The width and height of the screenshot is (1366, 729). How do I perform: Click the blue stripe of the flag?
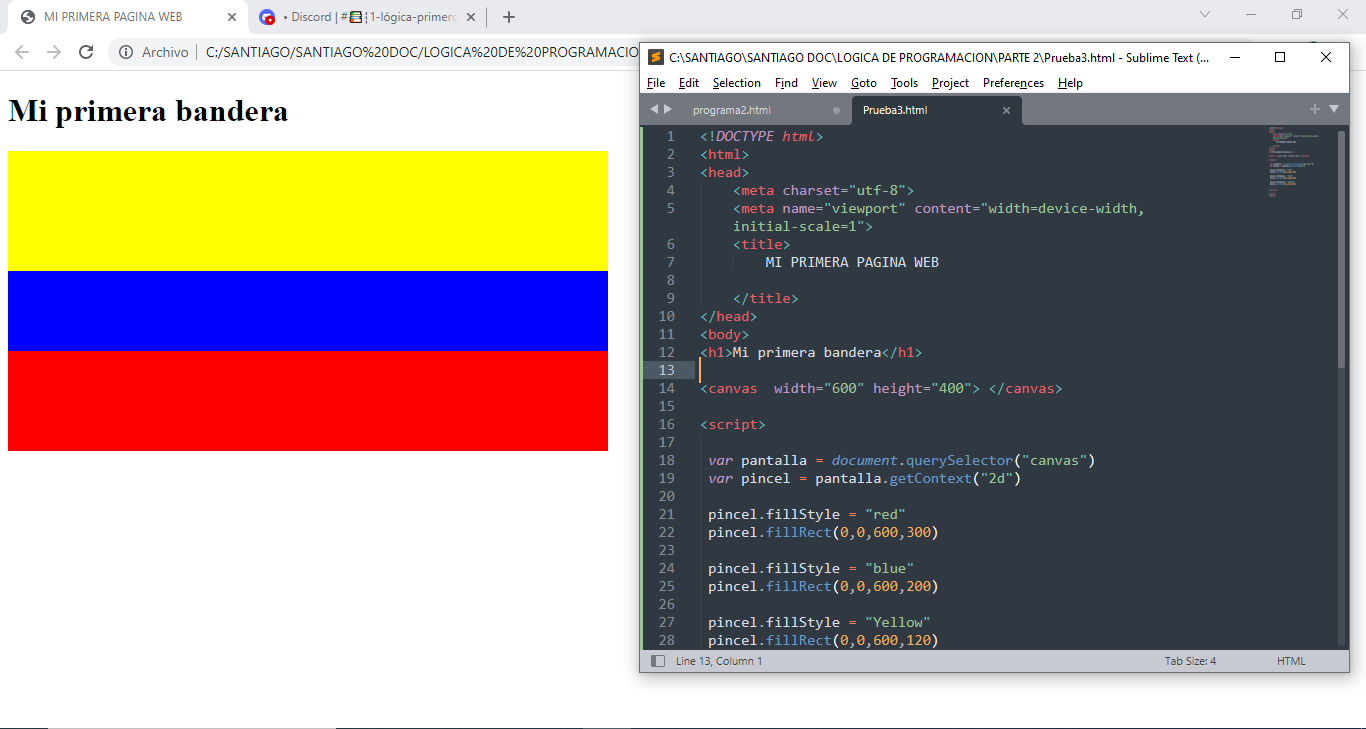(x=308, y=311)
